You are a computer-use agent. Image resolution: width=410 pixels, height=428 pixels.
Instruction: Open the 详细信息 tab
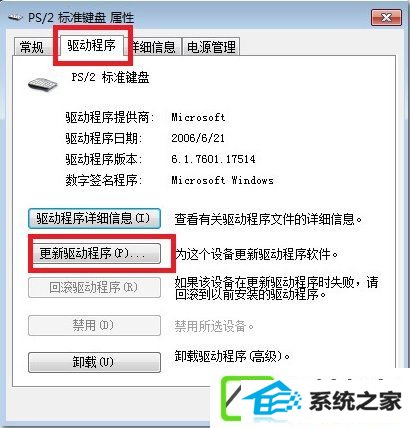click(154, 47)
